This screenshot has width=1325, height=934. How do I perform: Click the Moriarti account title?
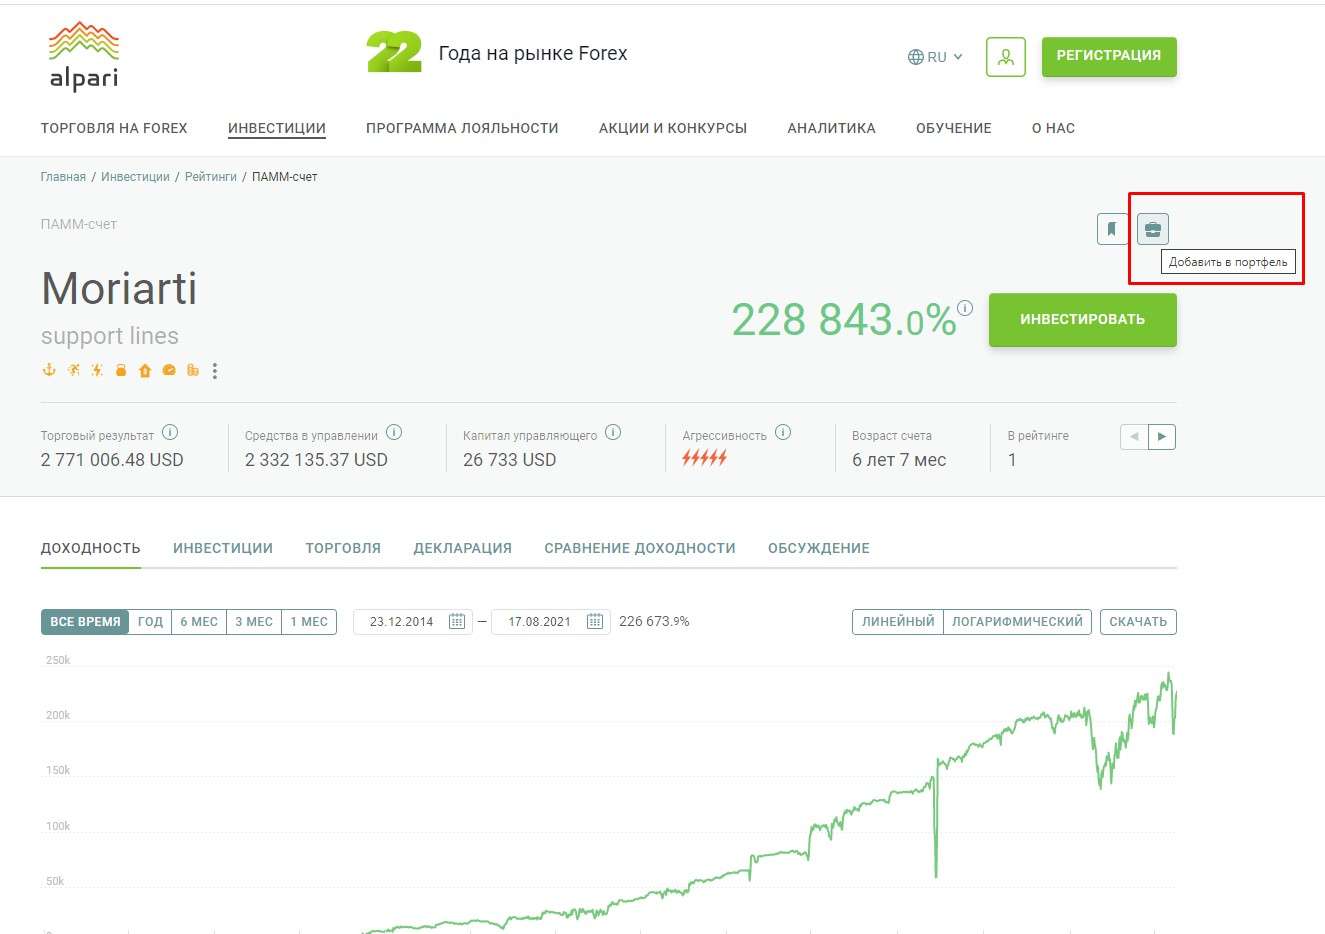pyautogui.click(x=119, y=289)
